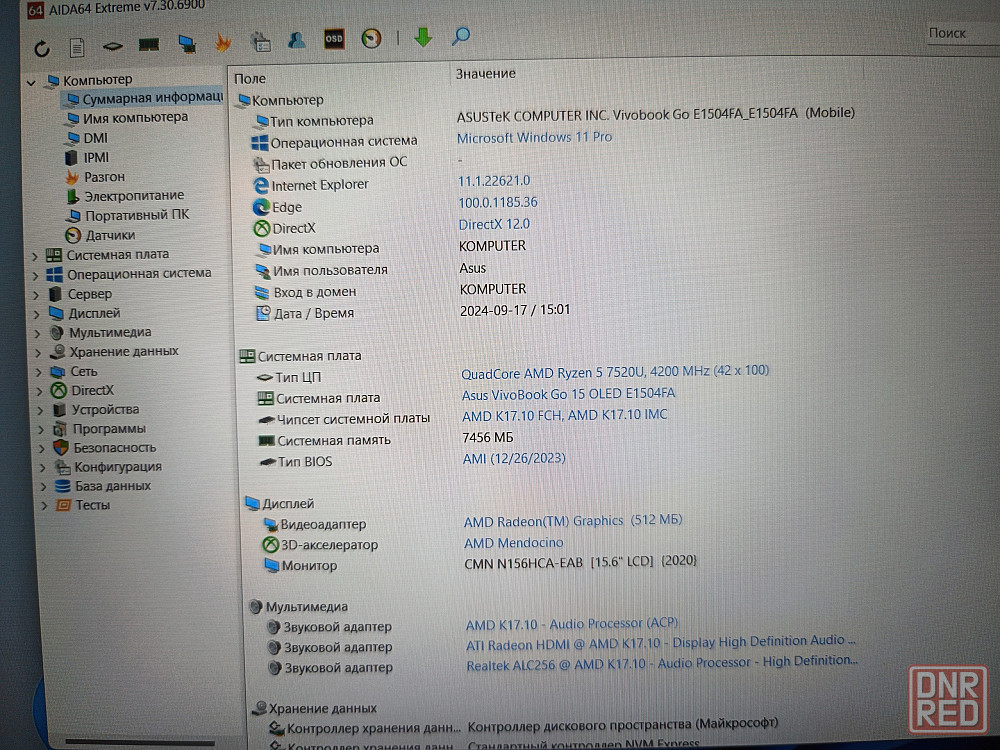Select the Конфигурация tree item

pyautogui.click(x=108, y=467)
